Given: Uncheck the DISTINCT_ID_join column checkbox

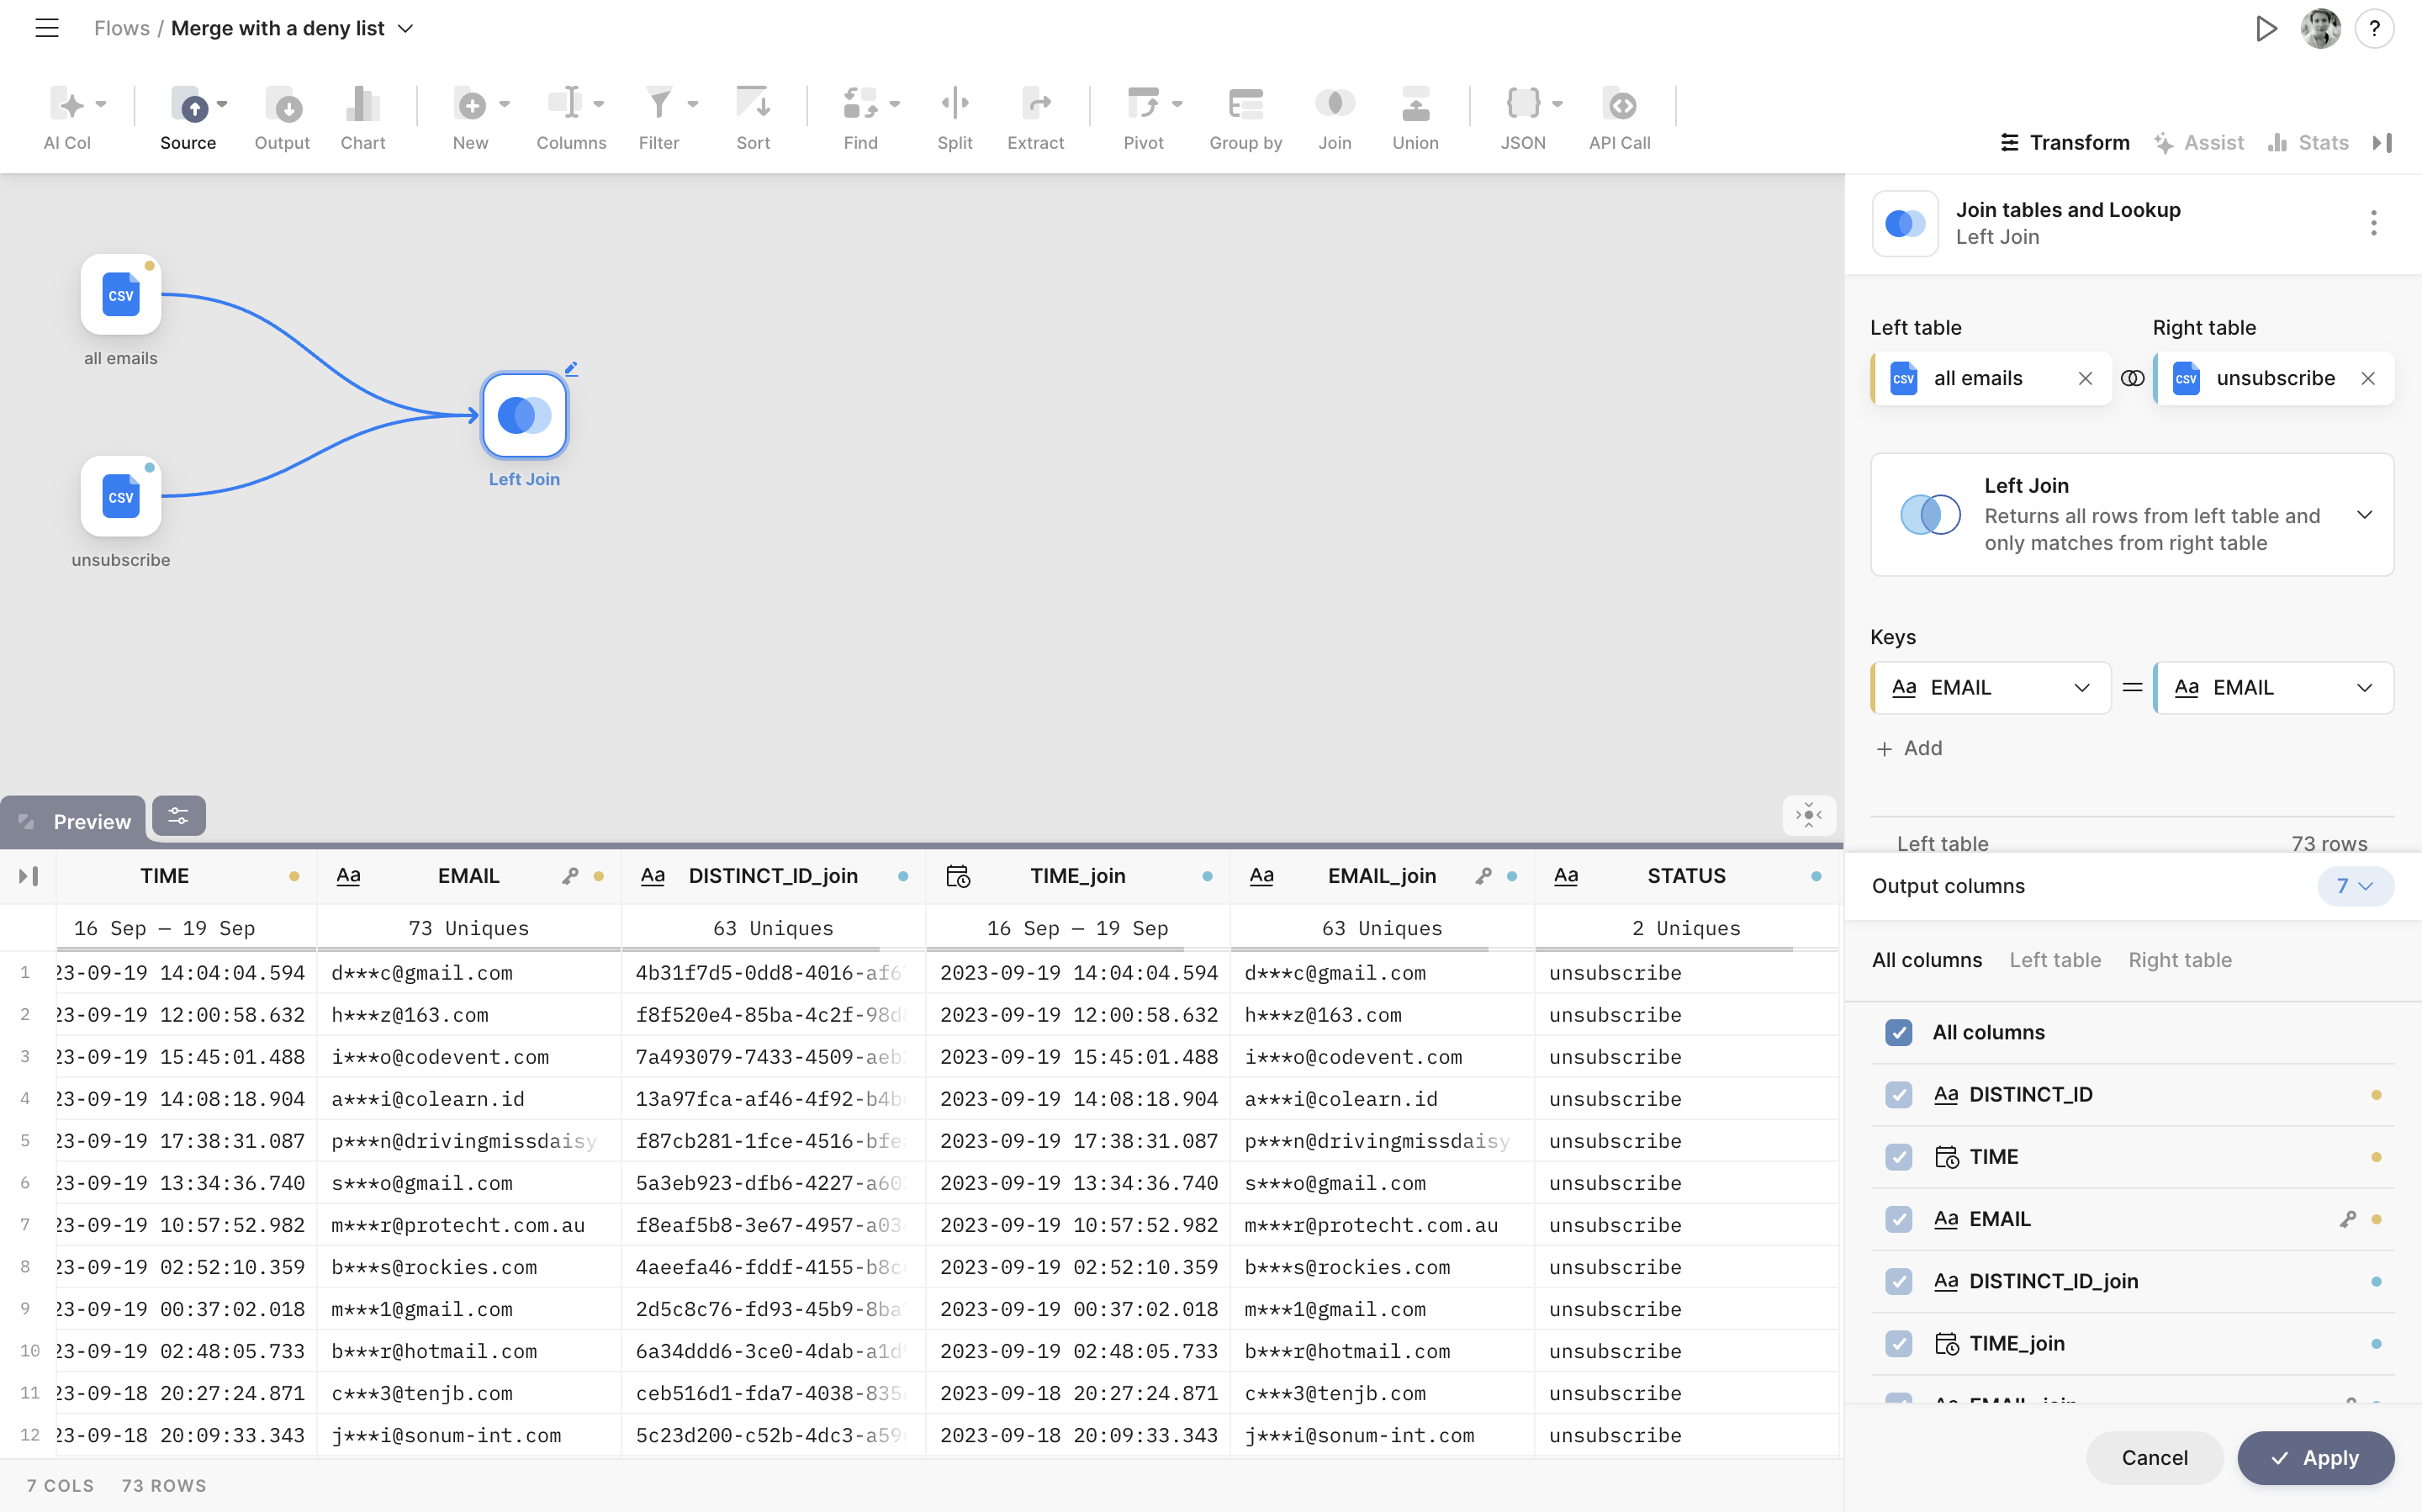Looking at the screenshot, I should click(x=1898, y=1281).
